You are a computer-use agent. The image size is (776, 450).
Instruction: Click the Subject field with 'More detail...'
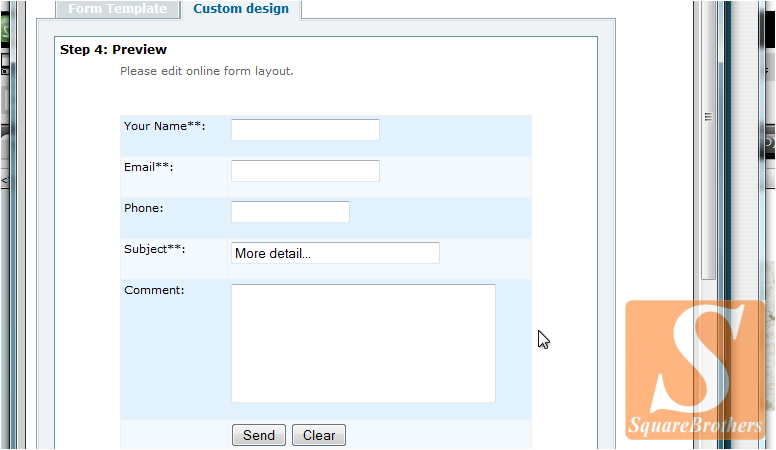coord(335,253)
